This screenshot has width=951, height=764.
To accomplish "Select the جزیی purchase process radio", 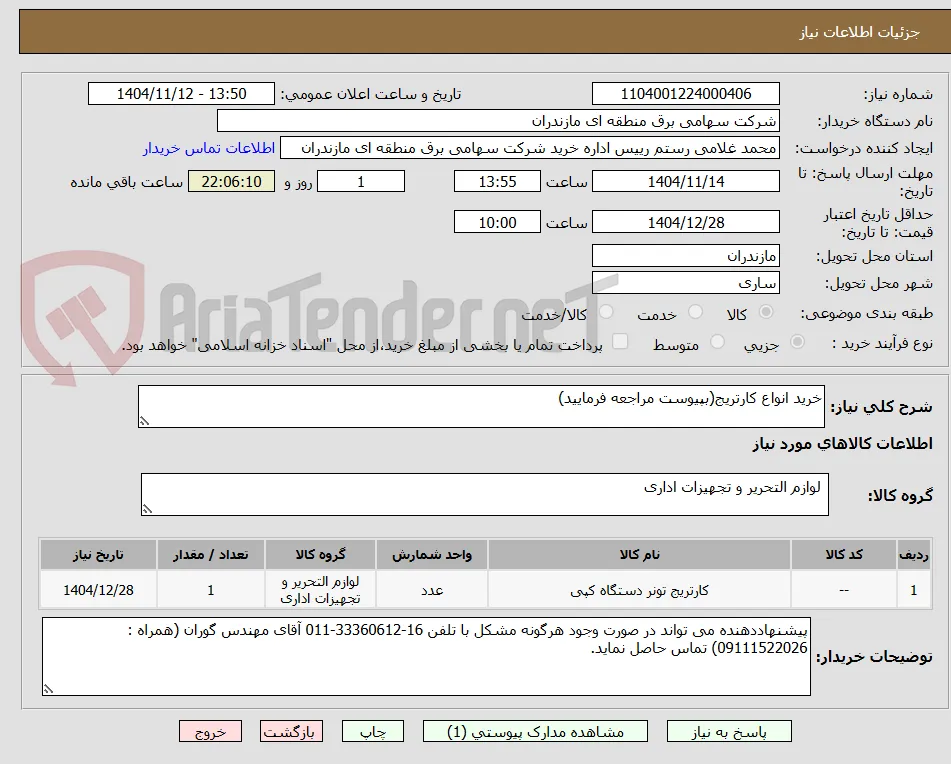I will [x=798, y=342].
